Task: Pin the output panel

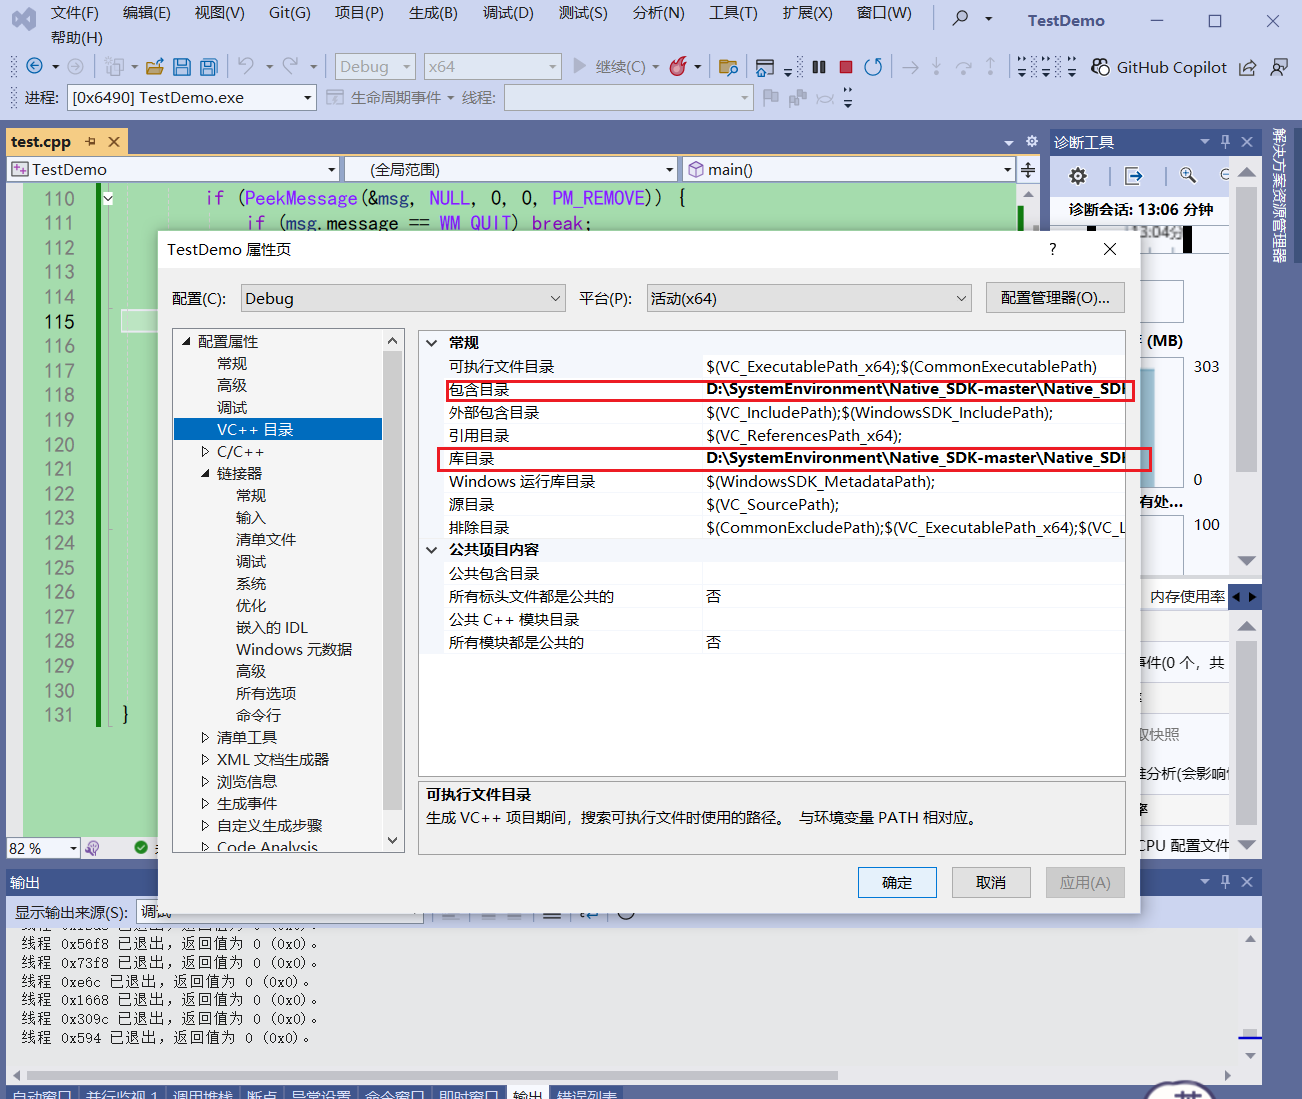Action: [x=1225, y=881]
